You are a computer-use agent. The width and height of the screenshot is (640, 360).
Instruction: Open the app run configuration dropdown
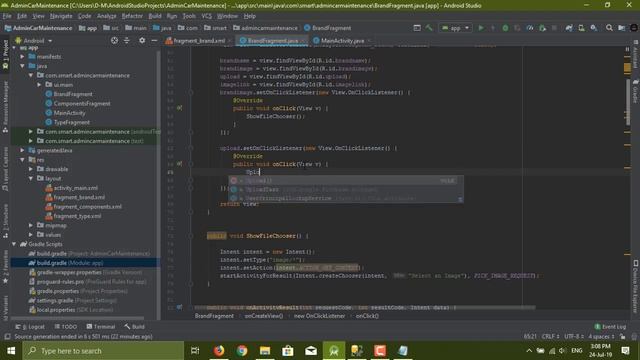tap(456, 28)
